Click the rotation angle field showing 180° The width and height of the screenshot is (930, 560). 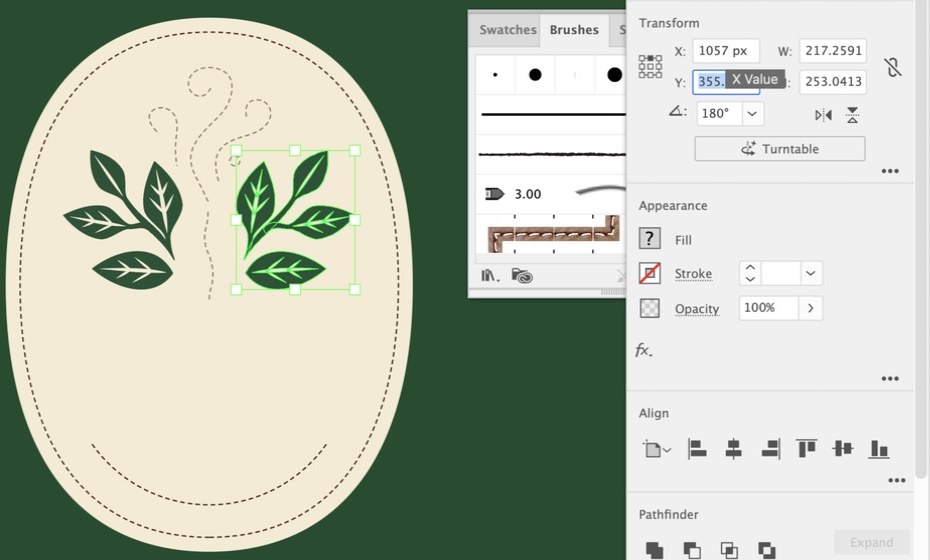click(x=719, y=113)
